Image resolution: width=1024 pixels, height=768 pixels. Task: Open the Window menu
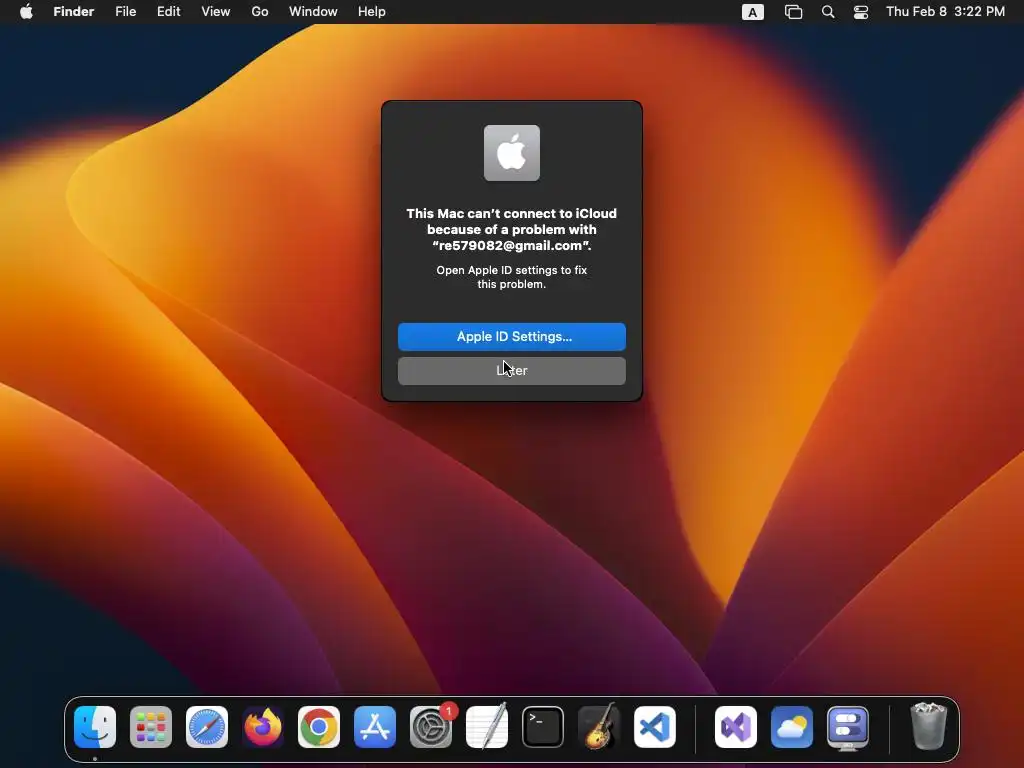tap(313, 12)
